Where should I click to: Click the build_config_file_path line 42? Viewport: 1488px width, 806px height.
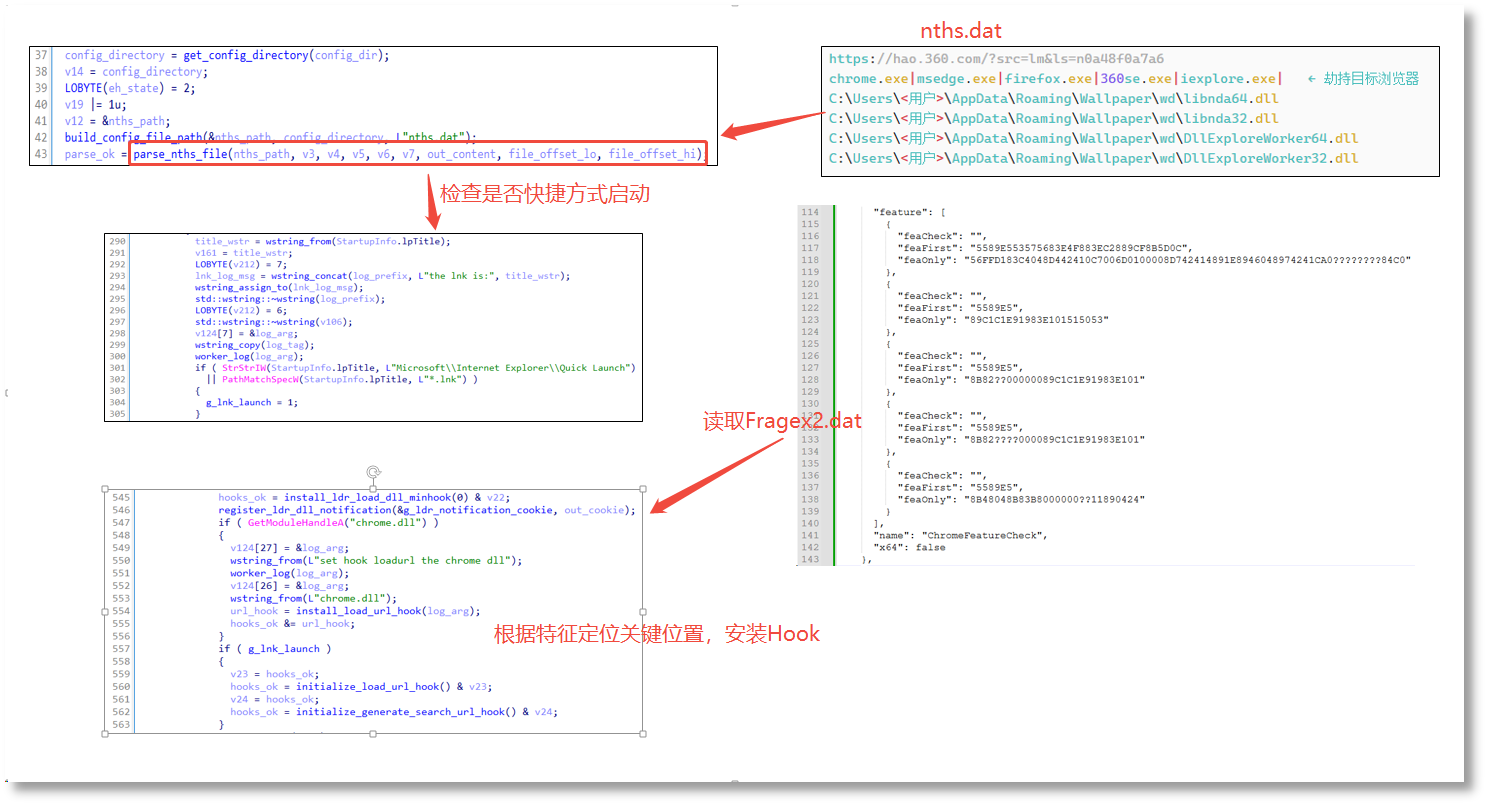point(271,137)
